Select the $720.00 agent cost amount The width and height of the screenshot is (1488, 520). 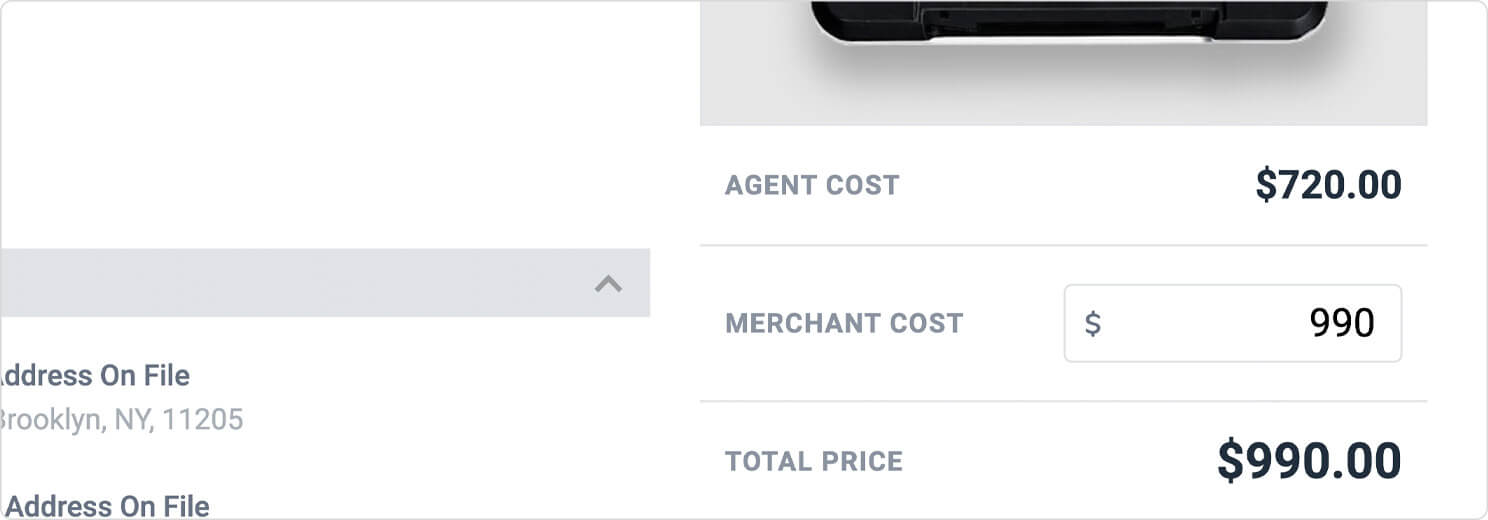click(1328, 185)
